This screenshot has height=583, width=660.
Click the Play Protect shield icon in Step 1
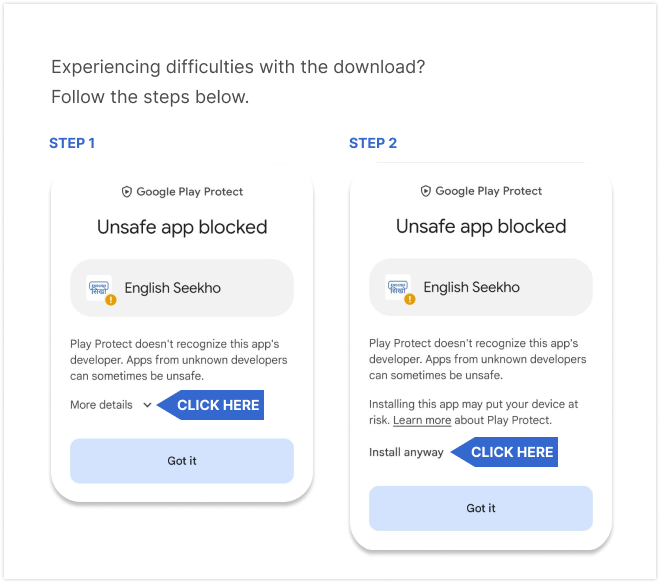(127, 192)
